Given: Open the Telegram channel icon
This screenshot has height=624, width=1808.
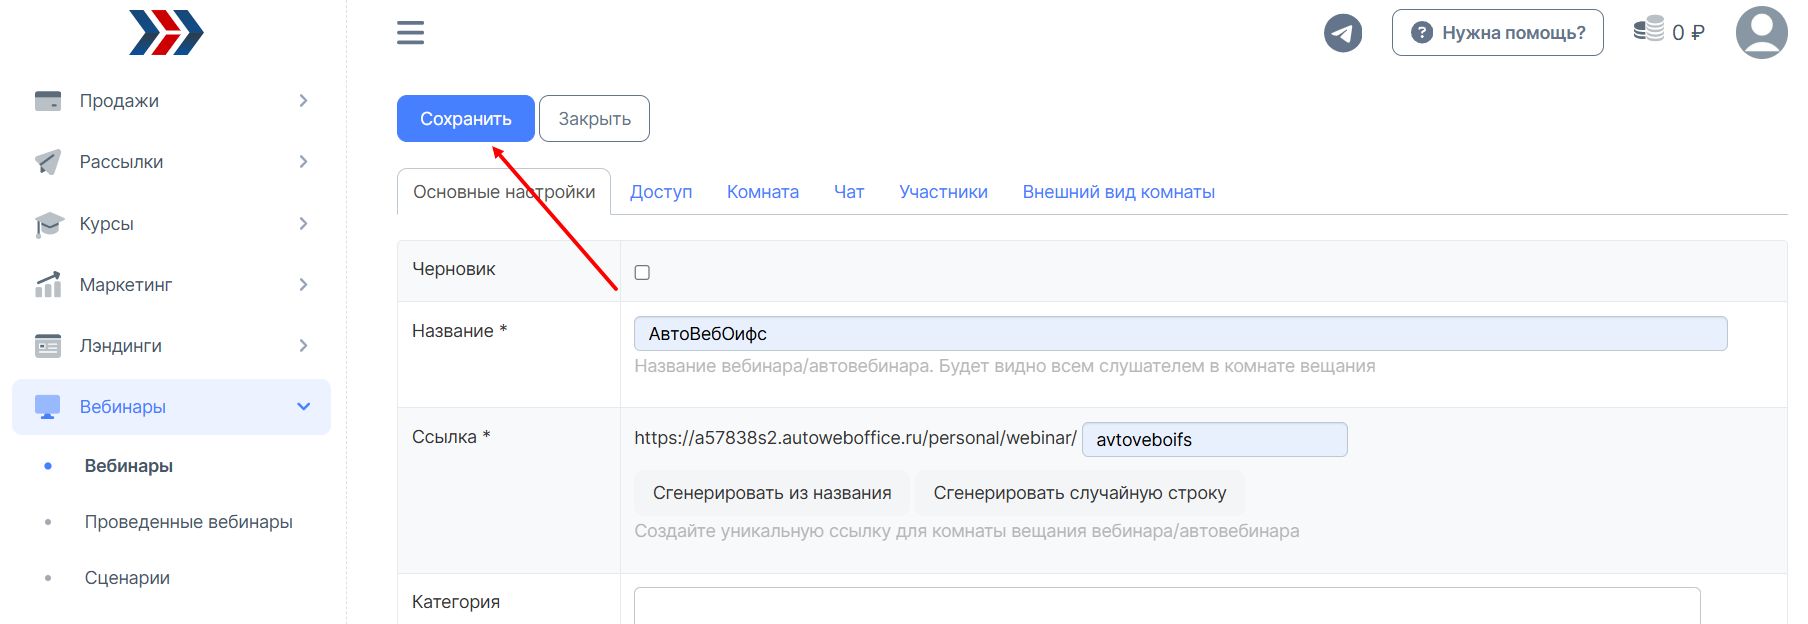Looking at the screenshot, I should (x=1343, y=33).
